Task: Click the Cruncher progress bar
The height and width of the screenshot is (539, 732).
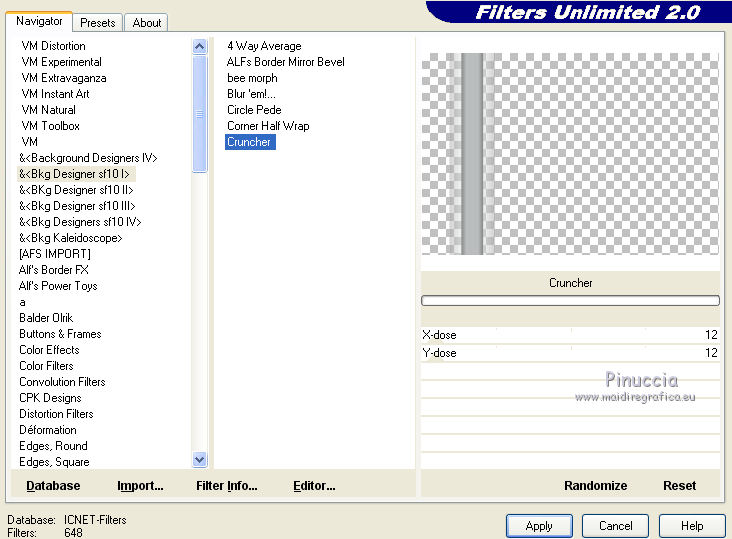Action: tap(570, 301)
